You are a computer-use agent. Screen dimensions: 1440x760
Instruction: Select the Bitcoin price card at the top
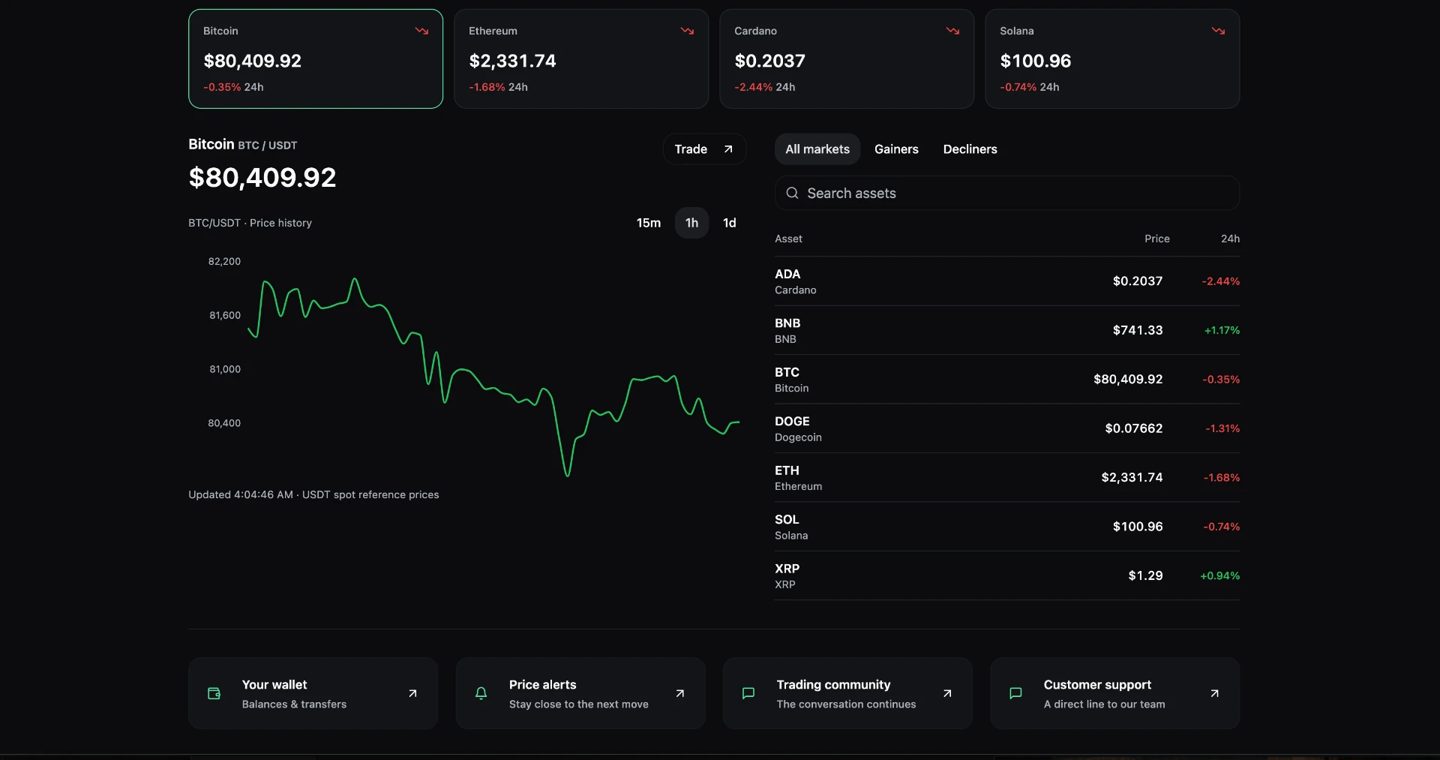pyautogui.click(x=315, y=59)
